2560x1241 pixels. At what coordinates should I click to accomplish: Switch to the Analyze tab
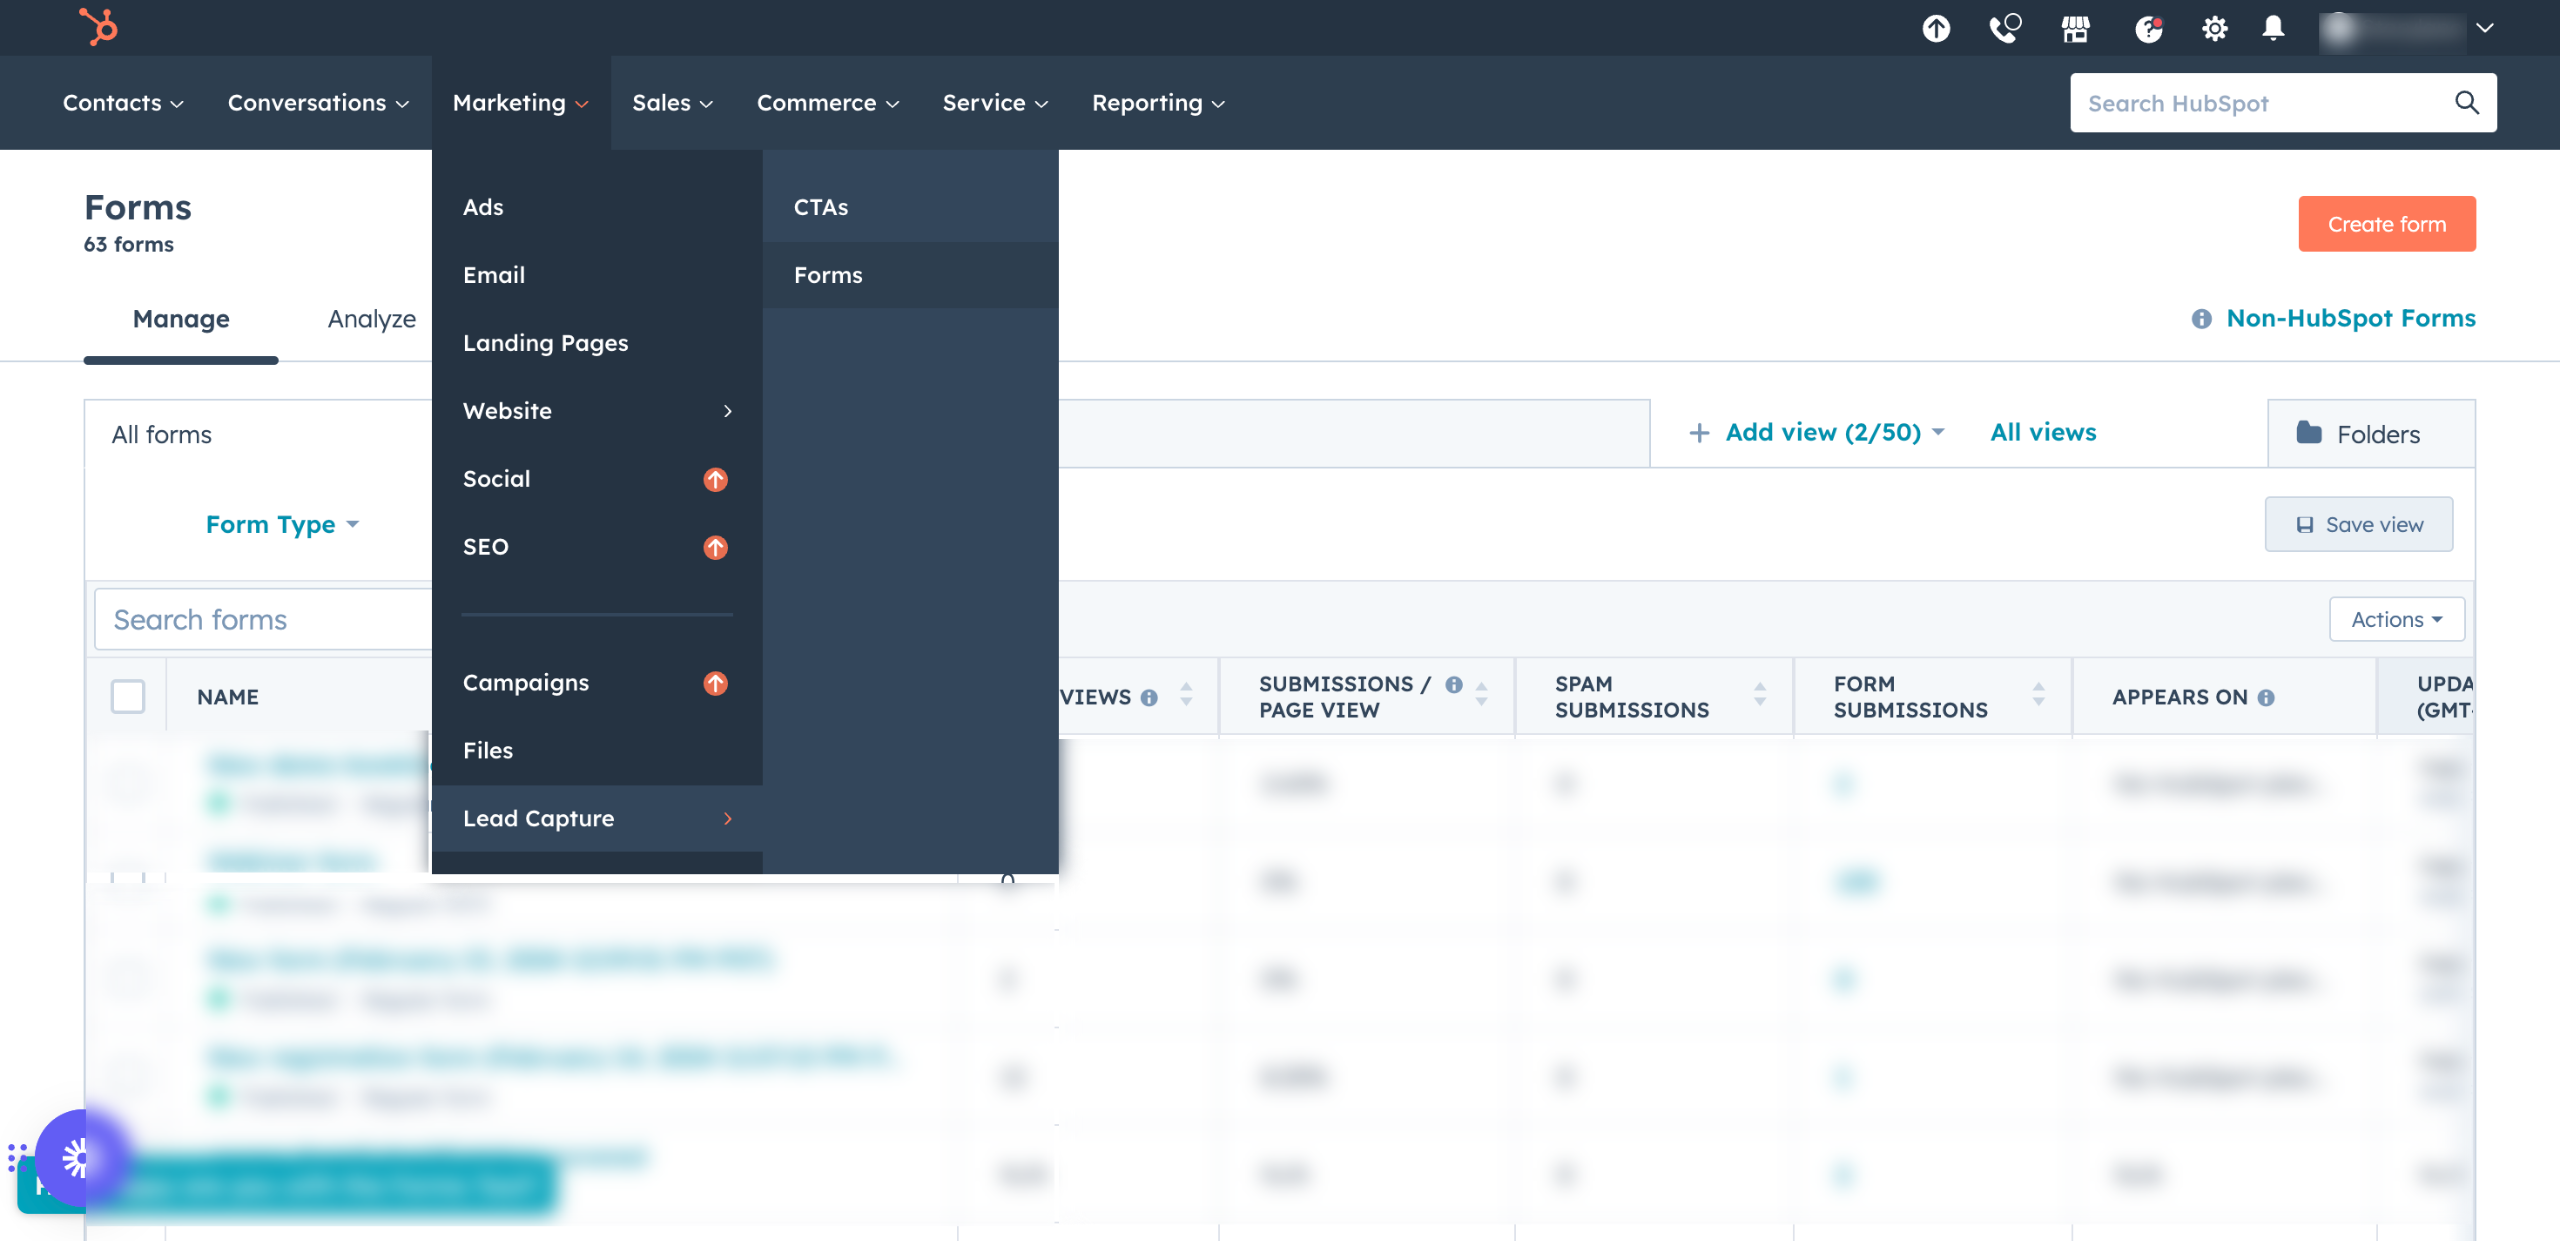click(x=371, y=319)
